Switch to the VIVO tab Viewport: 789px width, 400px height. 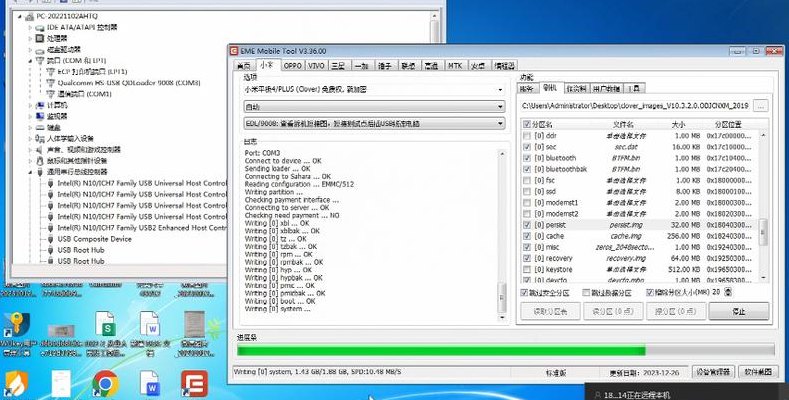tap(316, 66)
